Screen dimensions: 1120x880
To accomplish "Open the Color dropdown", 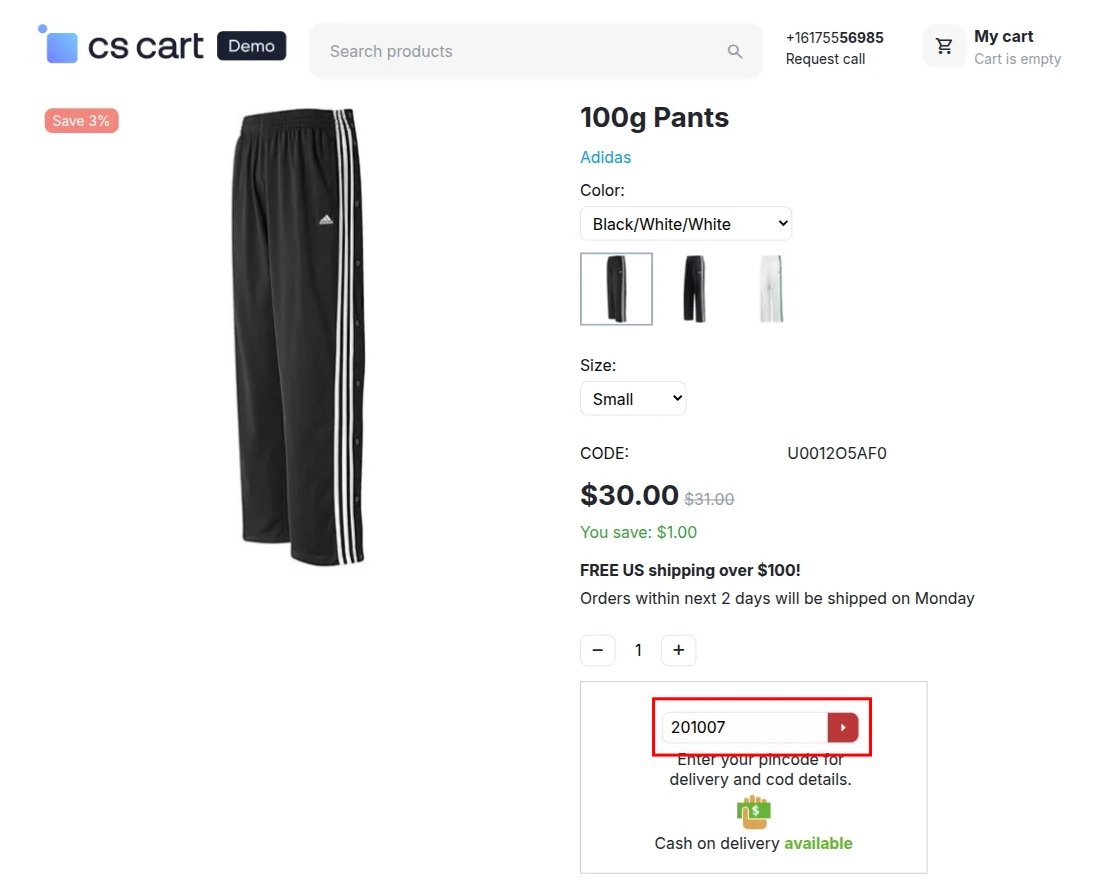I will pos(686,223).
